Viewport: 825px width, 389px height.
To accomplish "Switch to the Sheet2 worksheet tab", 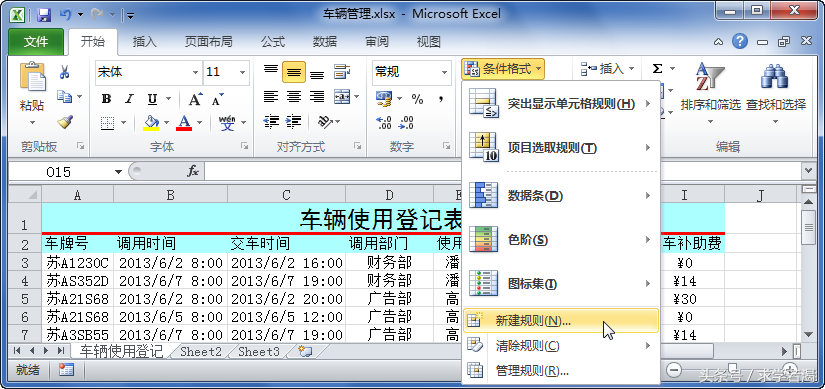I will pyautogui.click(x=200, y=352).
